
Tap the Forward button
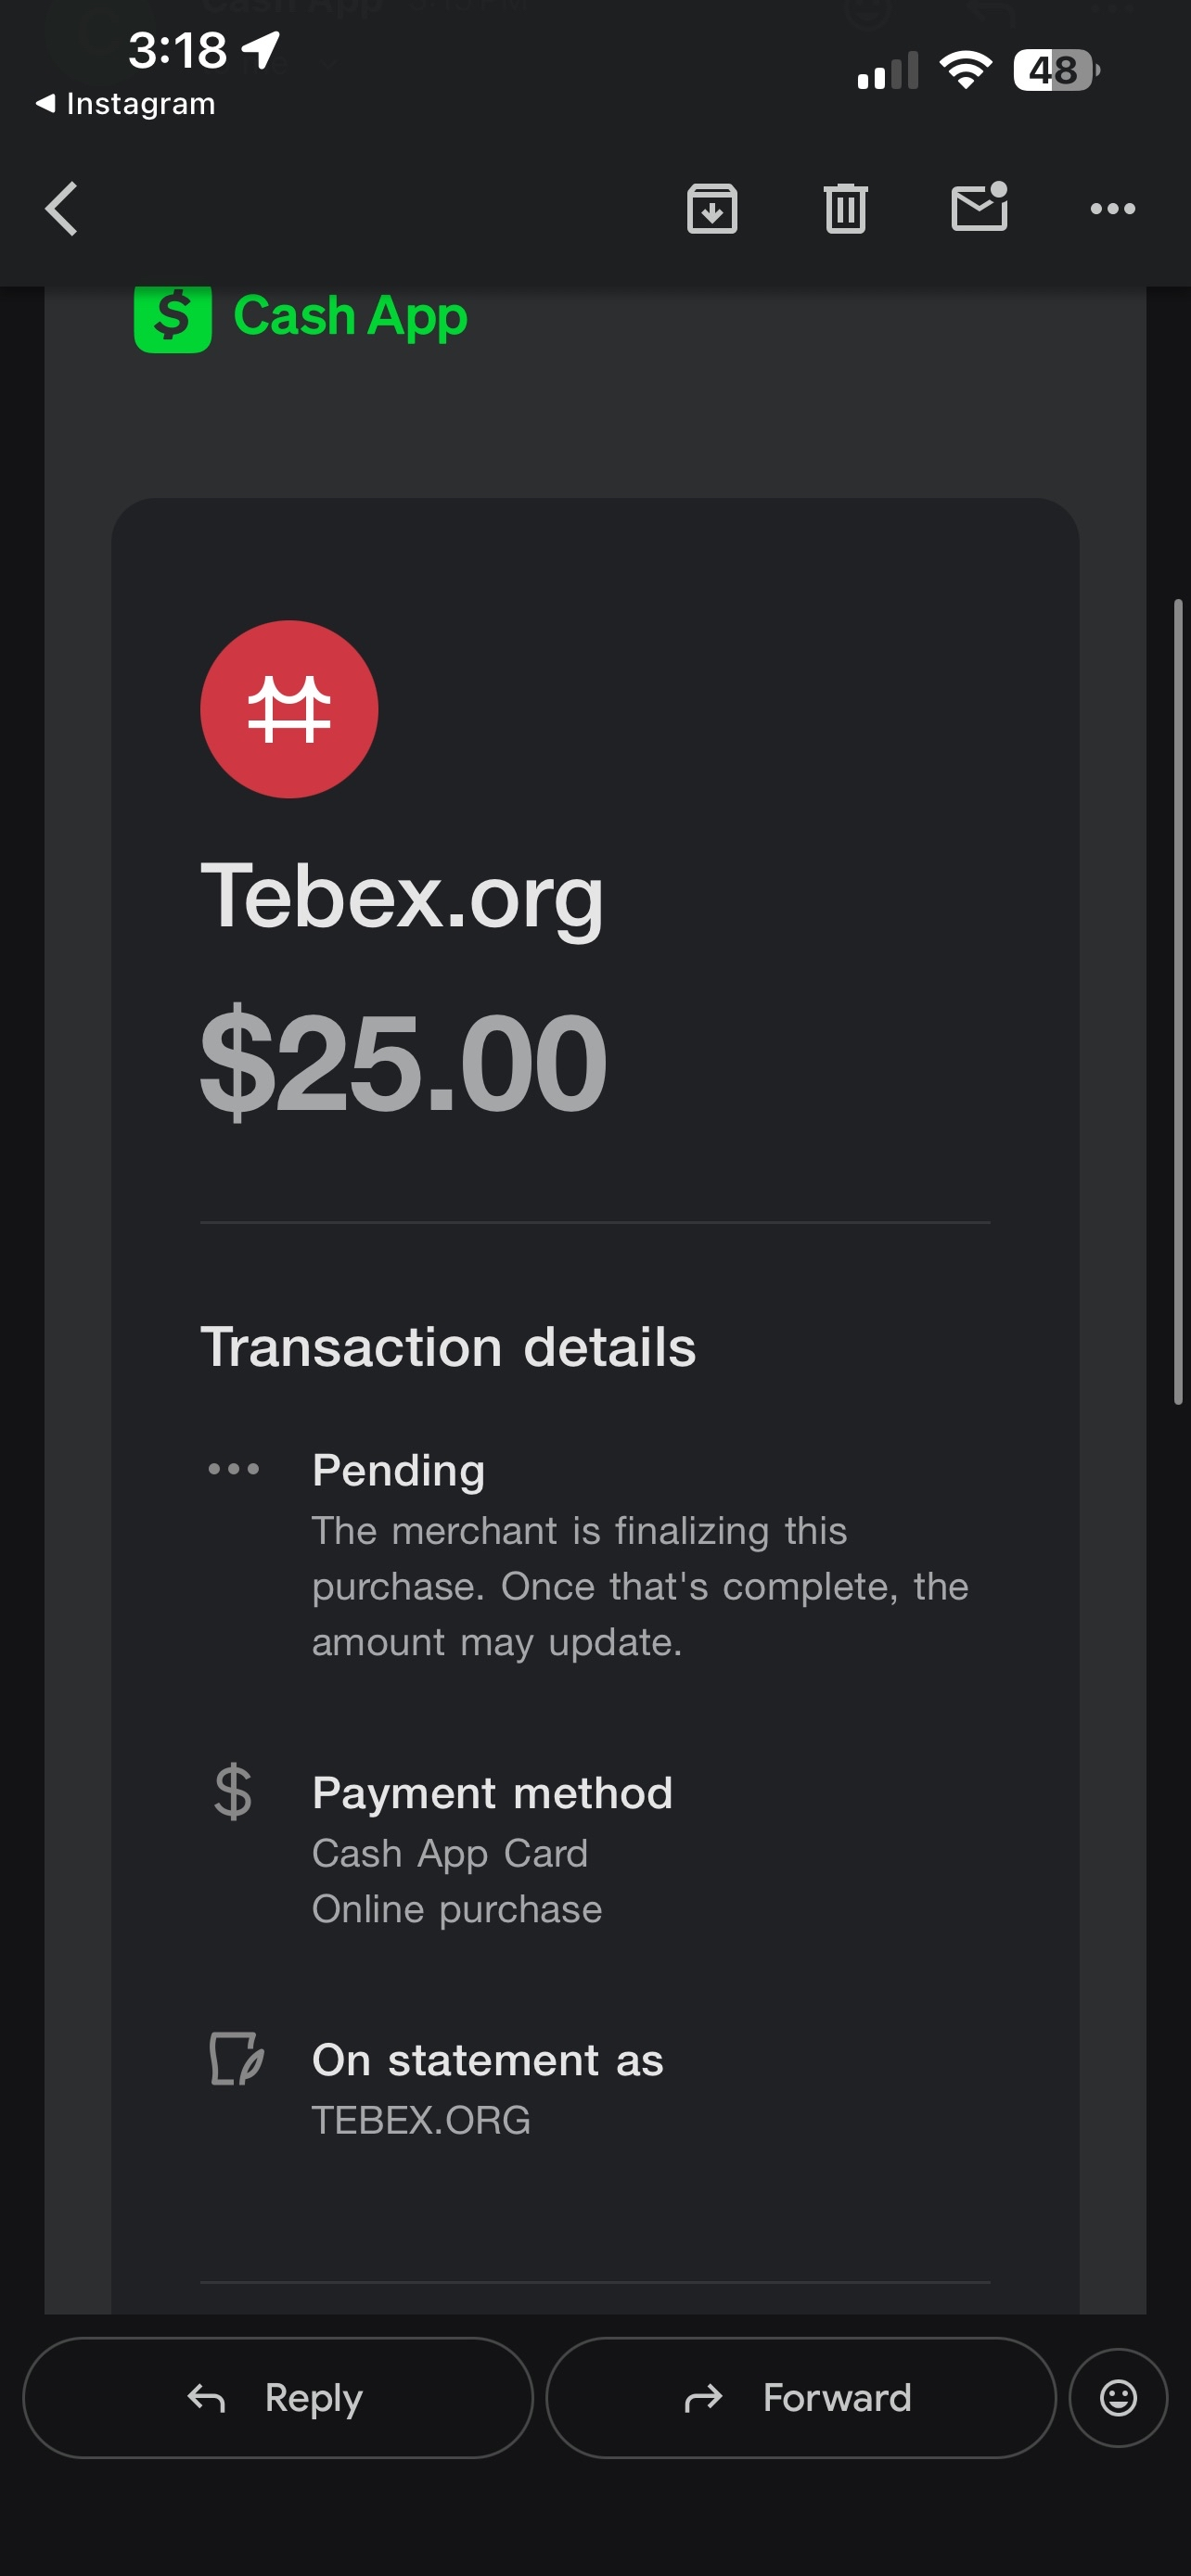800,2397
